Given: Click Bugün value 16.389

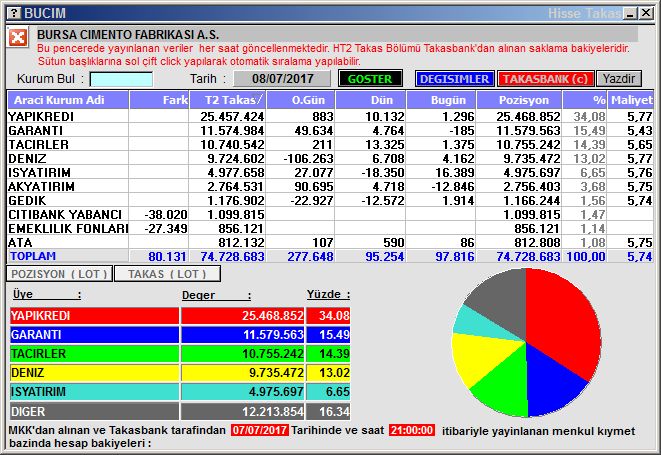Looking at the screenshot, I should tap(455, 172).
